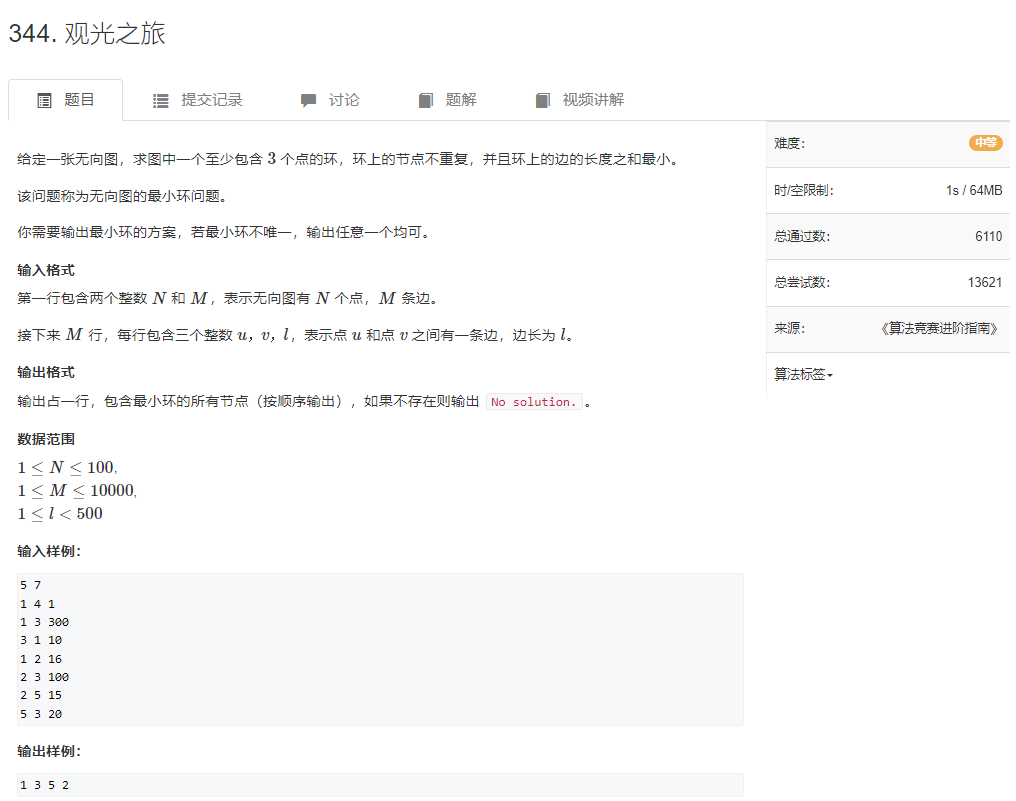Open the 讨论 tab
This screenshot has height=801, width=1016.
pos(343,100)
